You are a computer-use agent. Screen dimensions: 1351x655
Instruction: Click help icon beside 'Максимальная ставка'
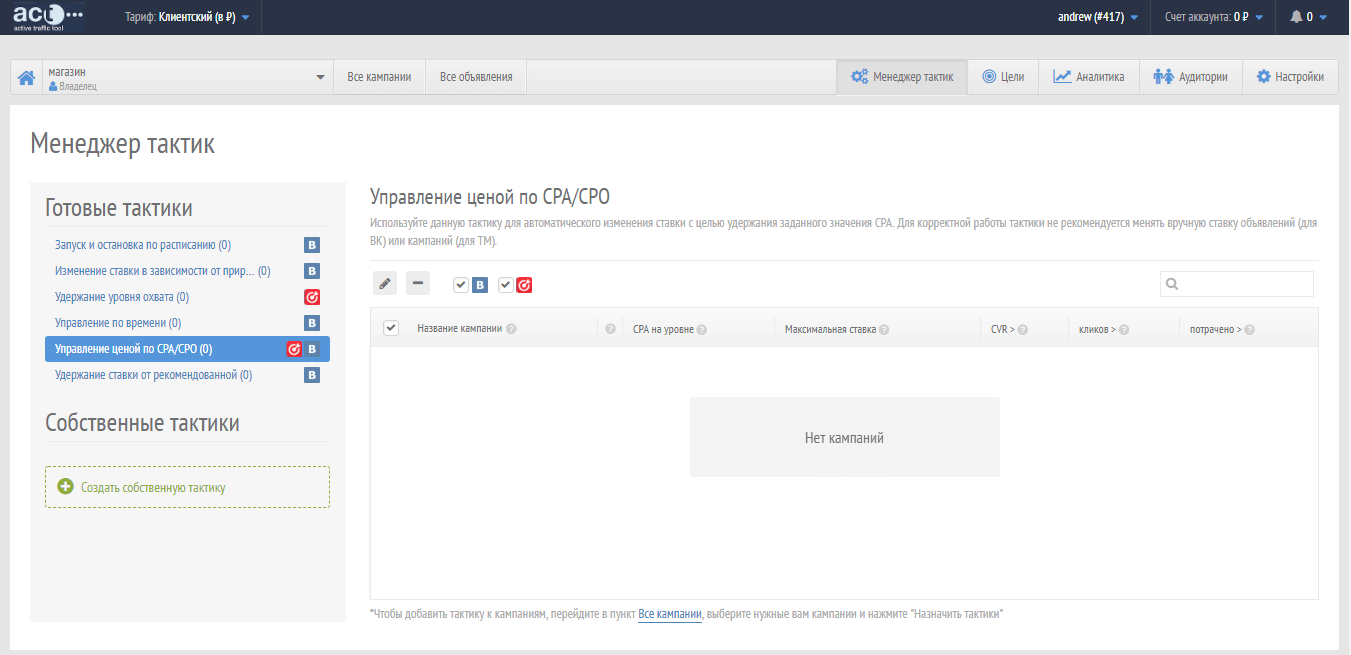point(884,329)
